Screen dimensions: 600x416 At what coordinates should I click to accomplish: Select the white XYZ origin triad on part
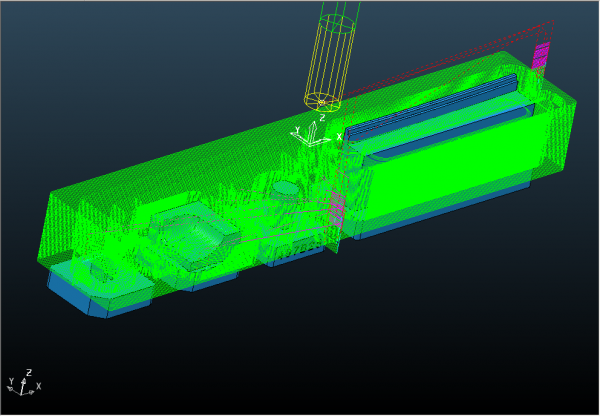312,134
